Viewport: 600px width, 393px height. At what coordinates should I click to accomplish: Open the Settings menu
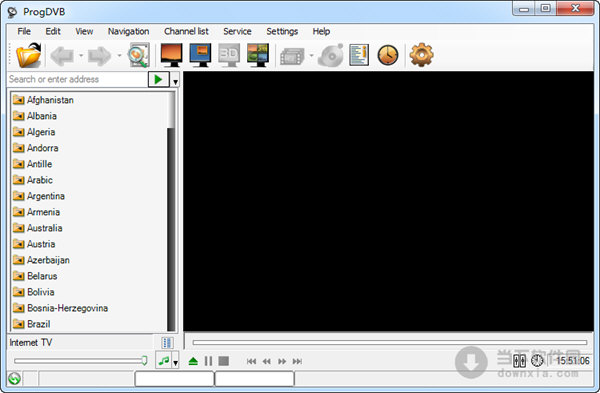click(282, 31)
